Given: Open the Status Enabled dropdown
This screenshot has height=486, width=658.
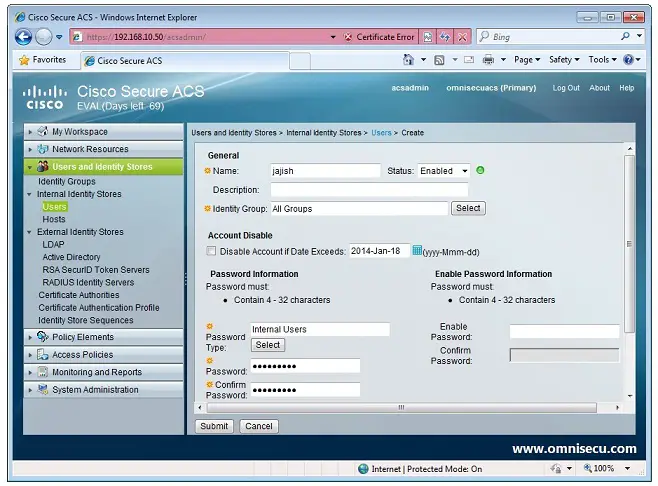Looking at the screenshot, I should [x=444, y=171].
